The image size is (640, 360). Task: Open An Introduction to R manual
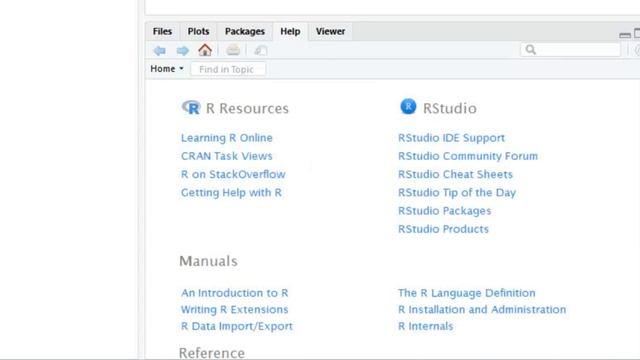coord(235,293)
